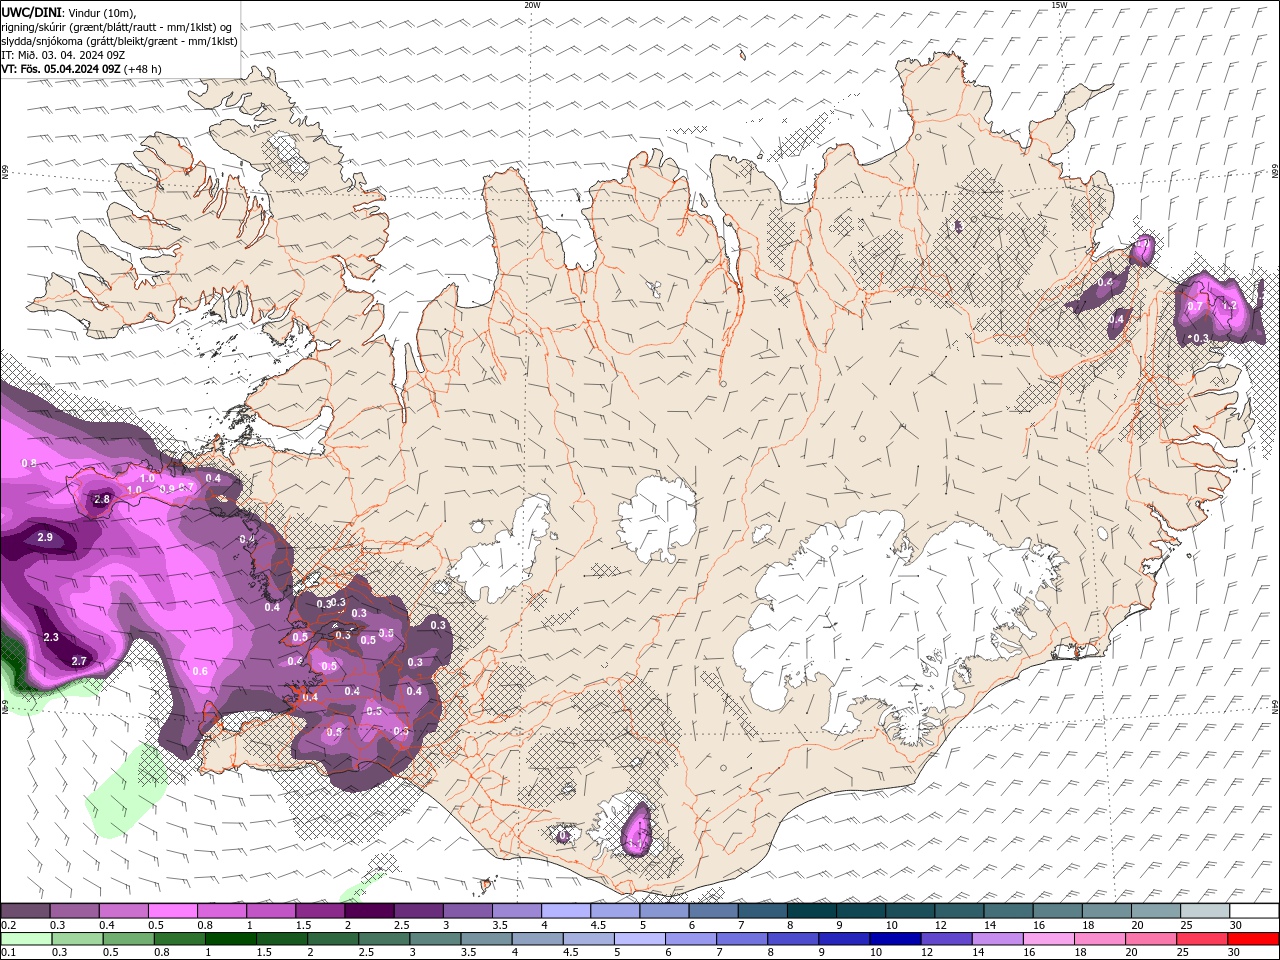Select the crimson 25–30 swatch in lower legend
1280x960 pixels.
tap(1201, 939)
